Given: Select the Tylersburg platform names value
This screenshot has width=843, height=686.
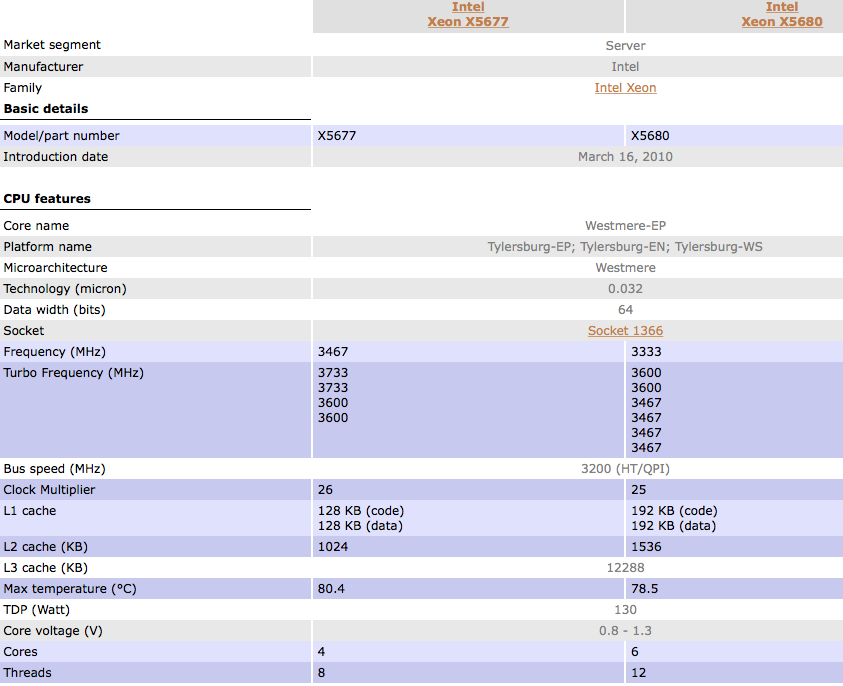Looking at the screenshot, I should click(x=625, y=247).
